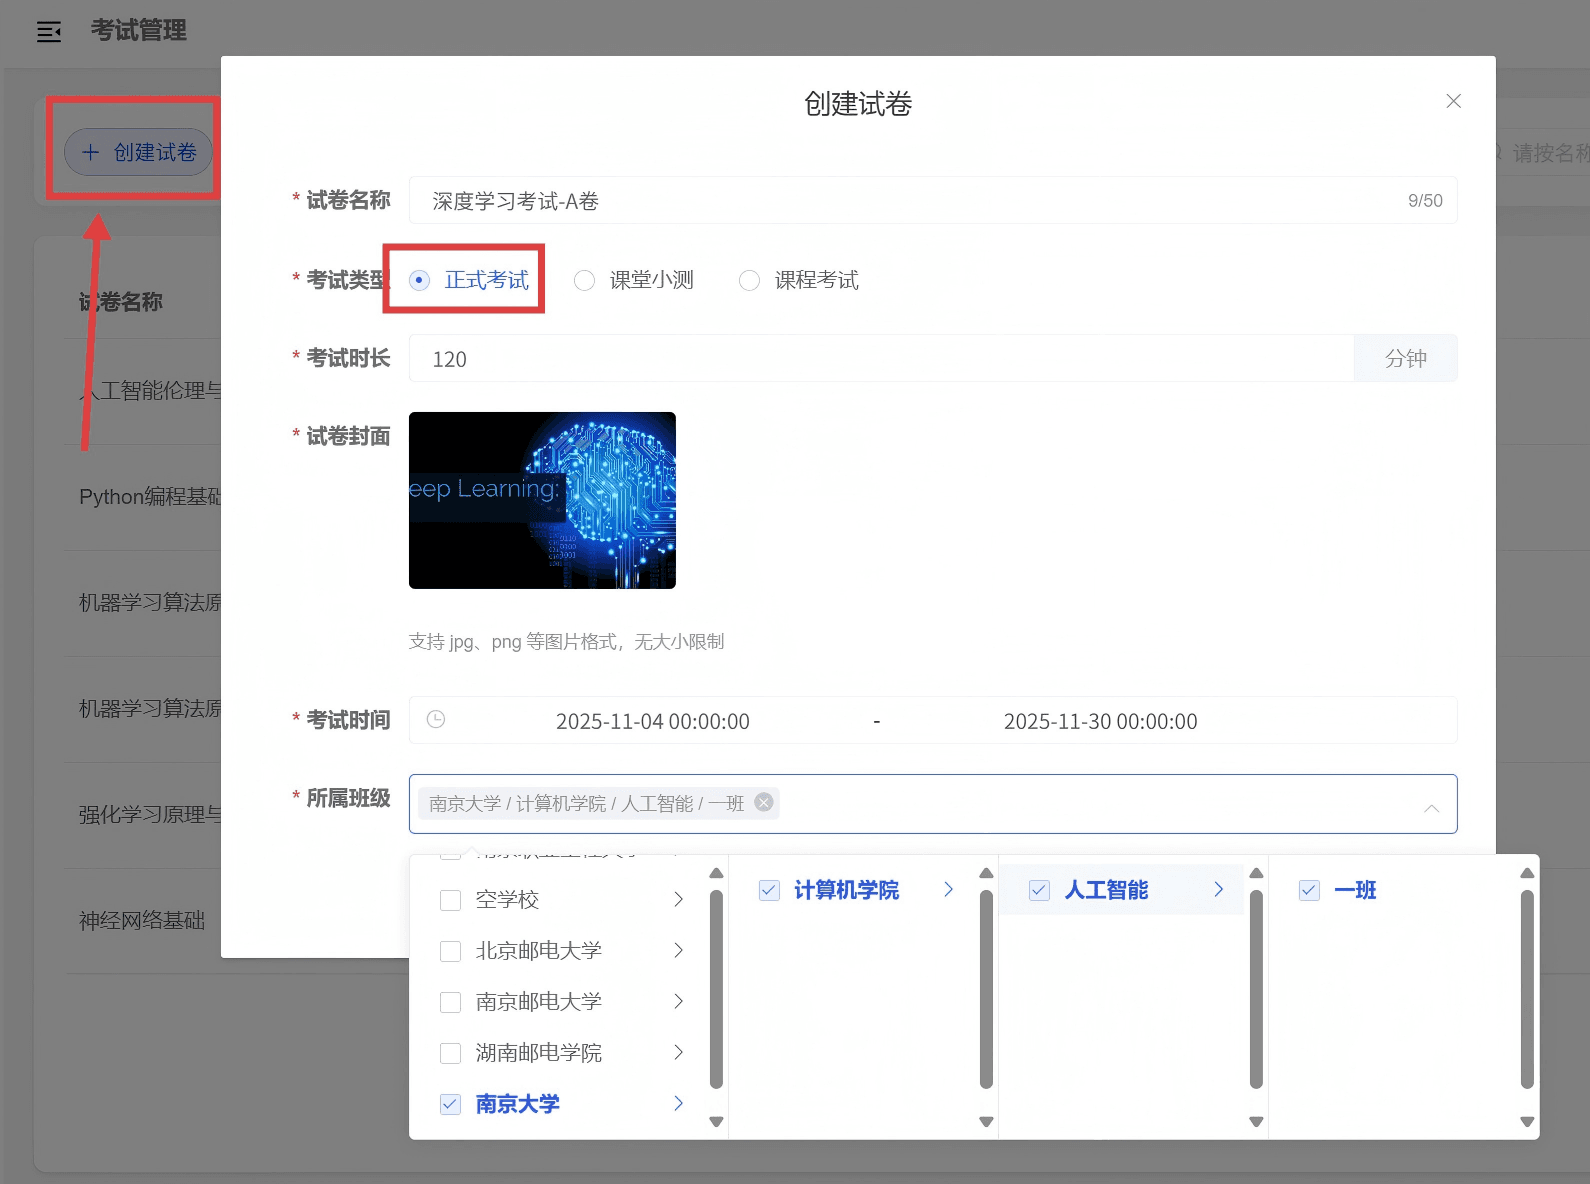Select the 课堂小测 radio option

pyautogui.click(x=584, y=280)
